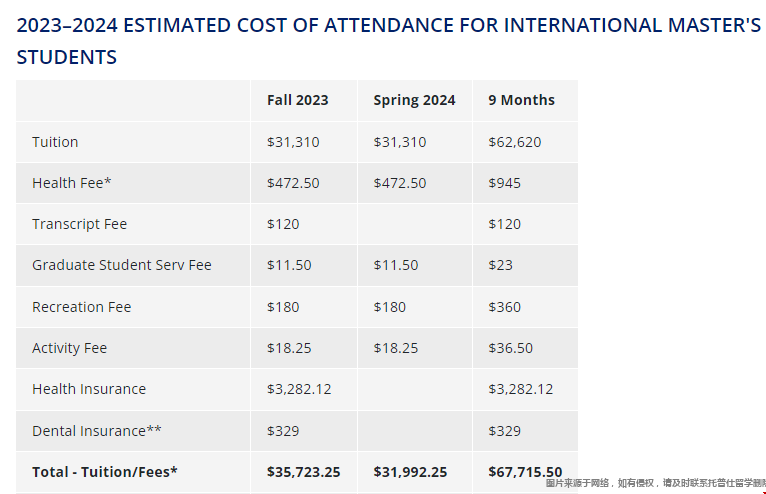Click the $67,715.50 9-month total

click(525, 472)
